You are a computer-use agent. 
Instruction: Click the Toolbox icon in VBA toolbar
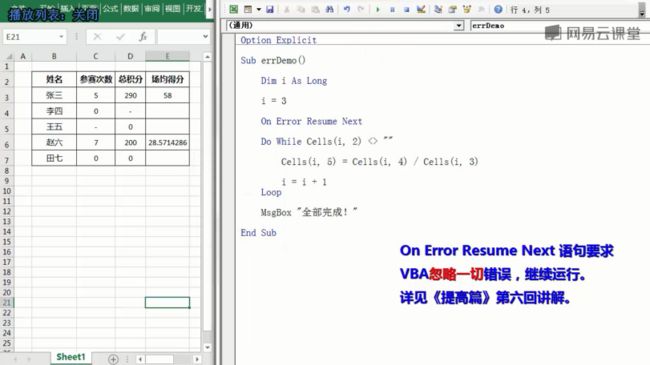[481, 9]
